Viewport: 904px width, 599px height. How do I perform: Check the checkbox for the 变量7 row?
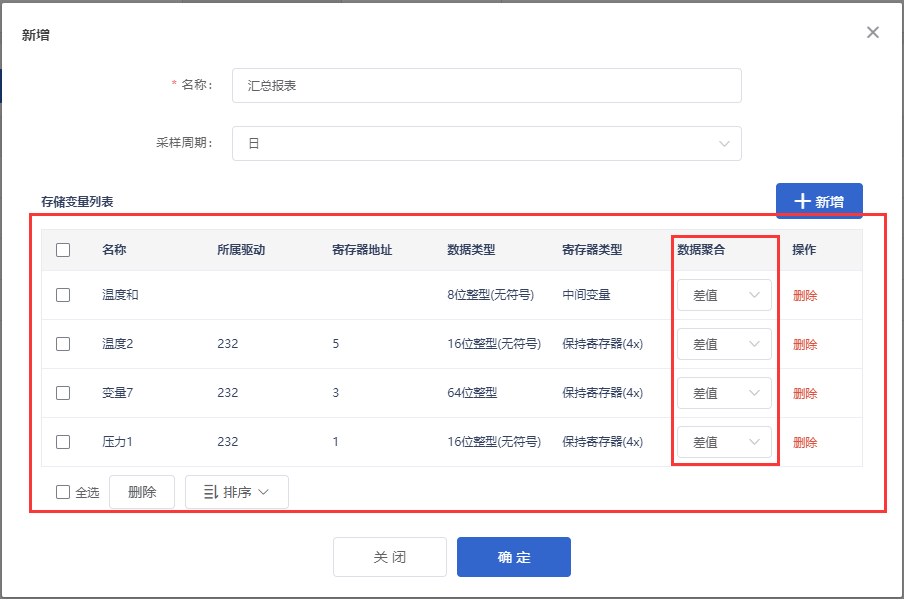63,393
